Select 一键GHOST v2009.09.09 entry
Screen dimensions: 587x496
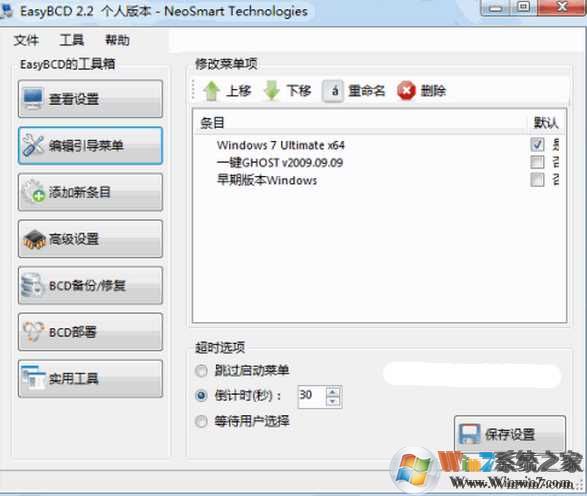(280, 162)
